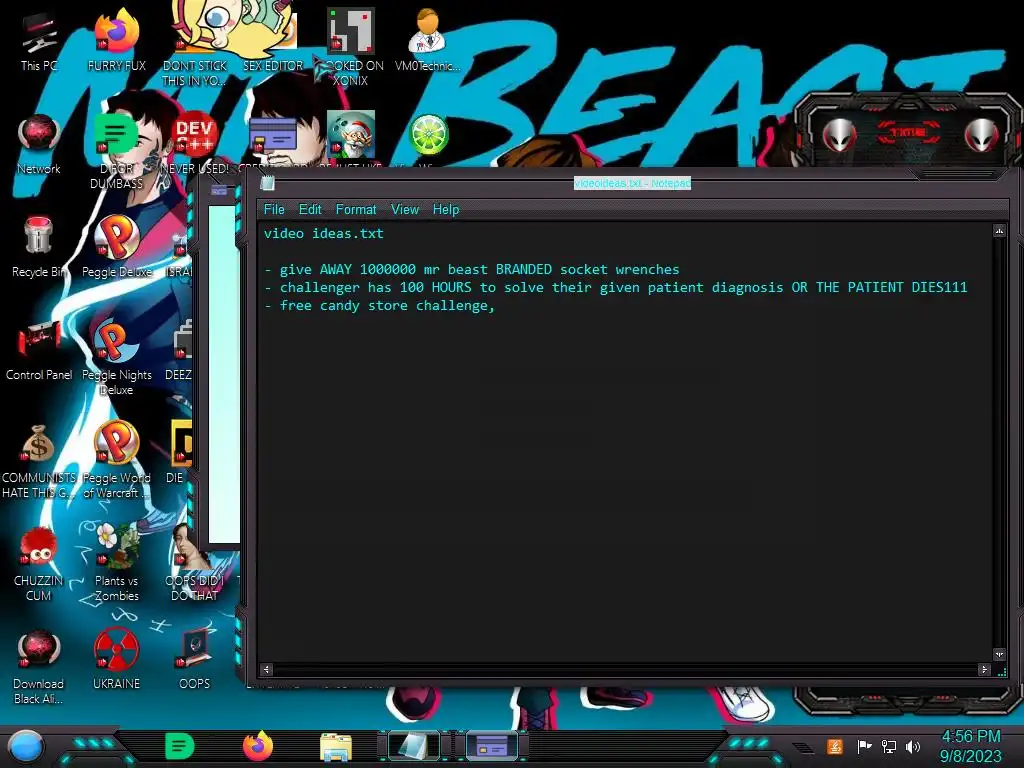The height and width of the screenshot is (768, 1024).
Task: Select the Peggle World of Warcraft icon
Action: tap(116, 460)
